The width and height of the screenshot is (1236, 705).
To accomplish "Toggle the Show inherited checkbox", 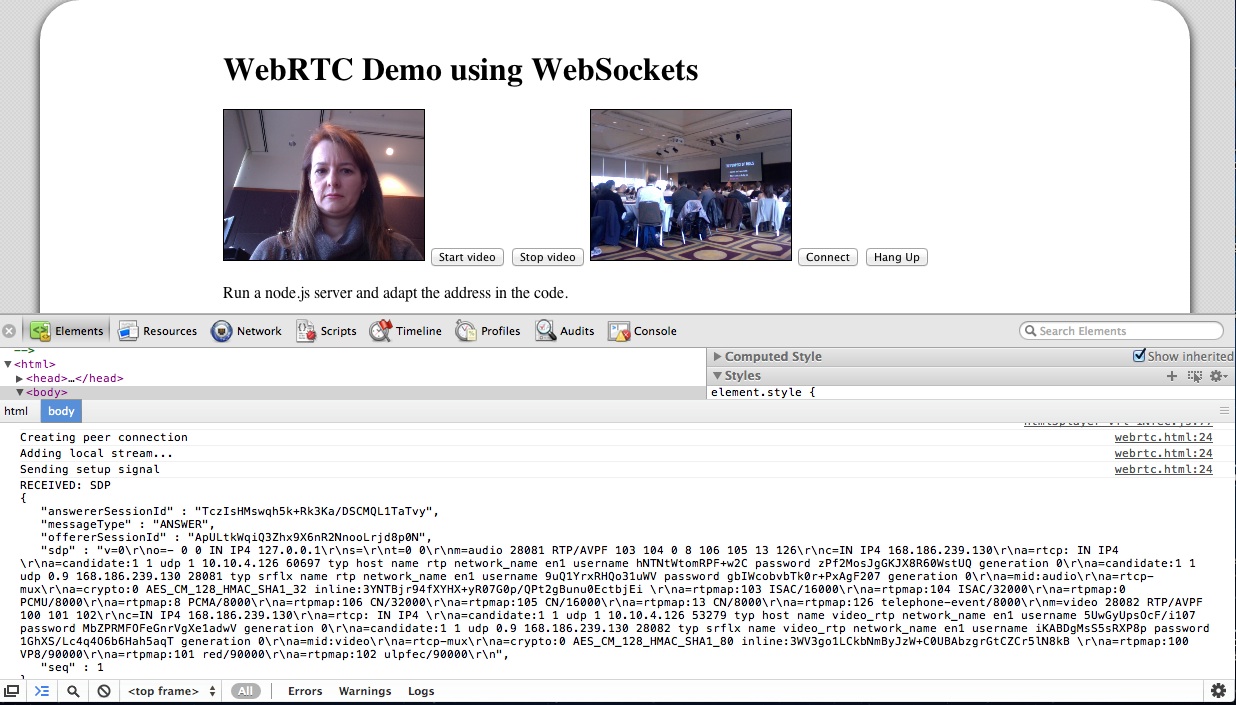I will pos(1139,355).
